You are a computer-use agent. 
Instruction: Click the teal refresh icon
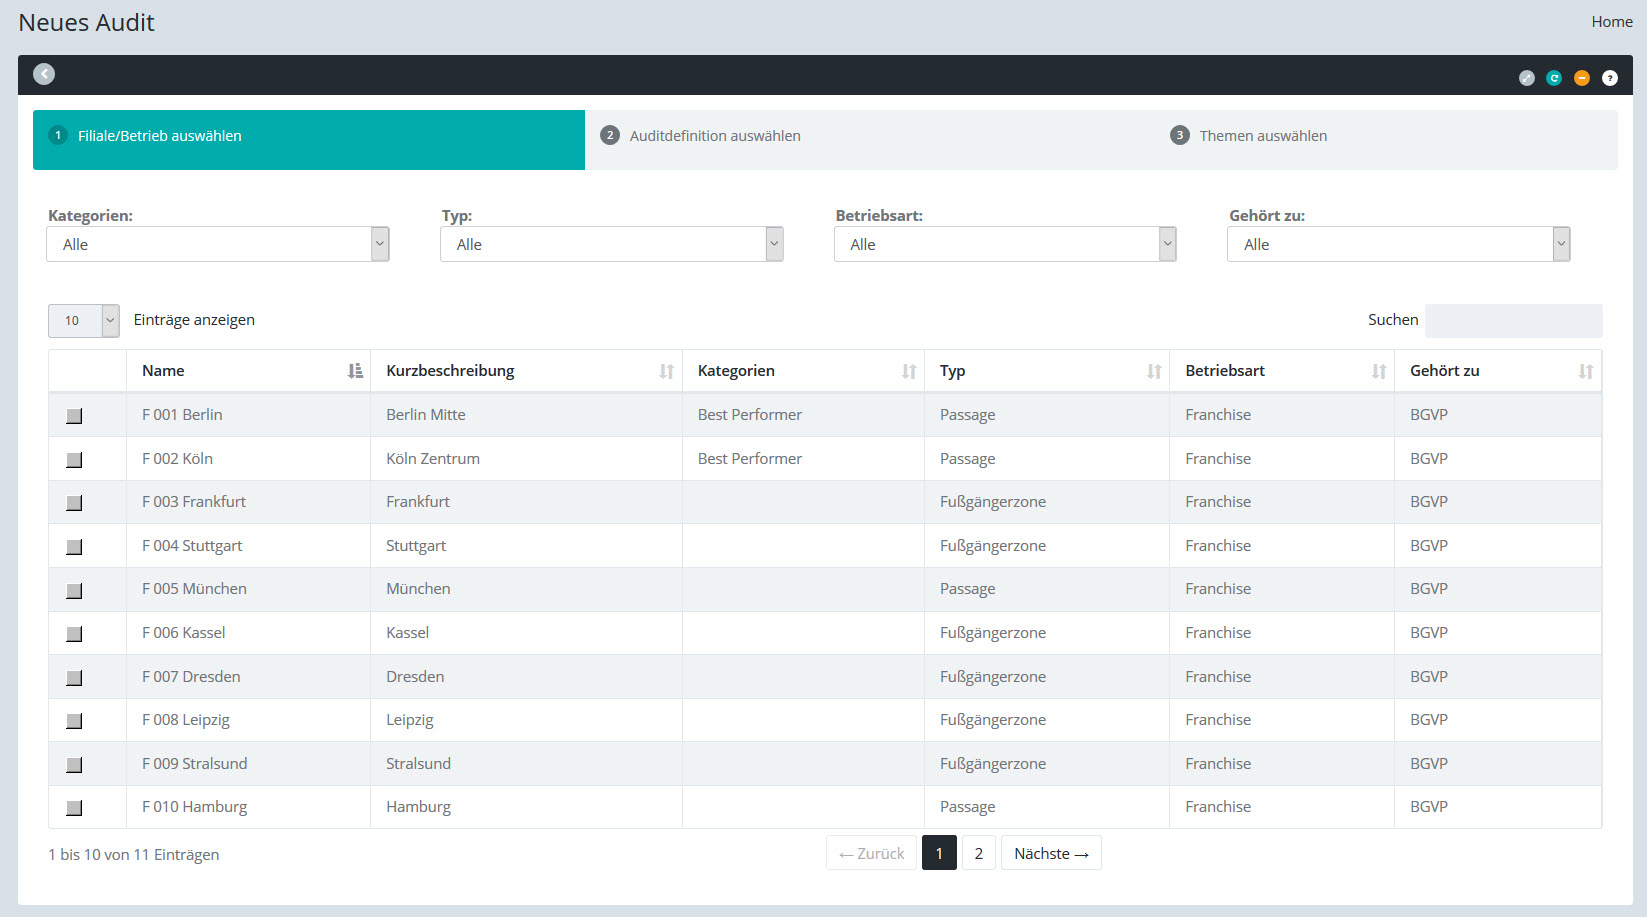(1554, 78)
